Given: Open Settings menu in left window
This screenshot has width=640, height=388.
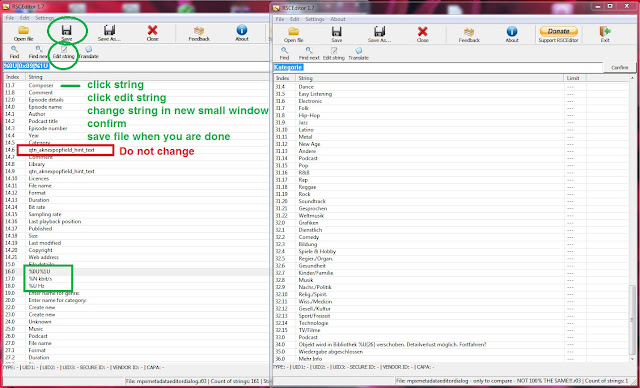Looking at the screenshot, I should point(44,18).
